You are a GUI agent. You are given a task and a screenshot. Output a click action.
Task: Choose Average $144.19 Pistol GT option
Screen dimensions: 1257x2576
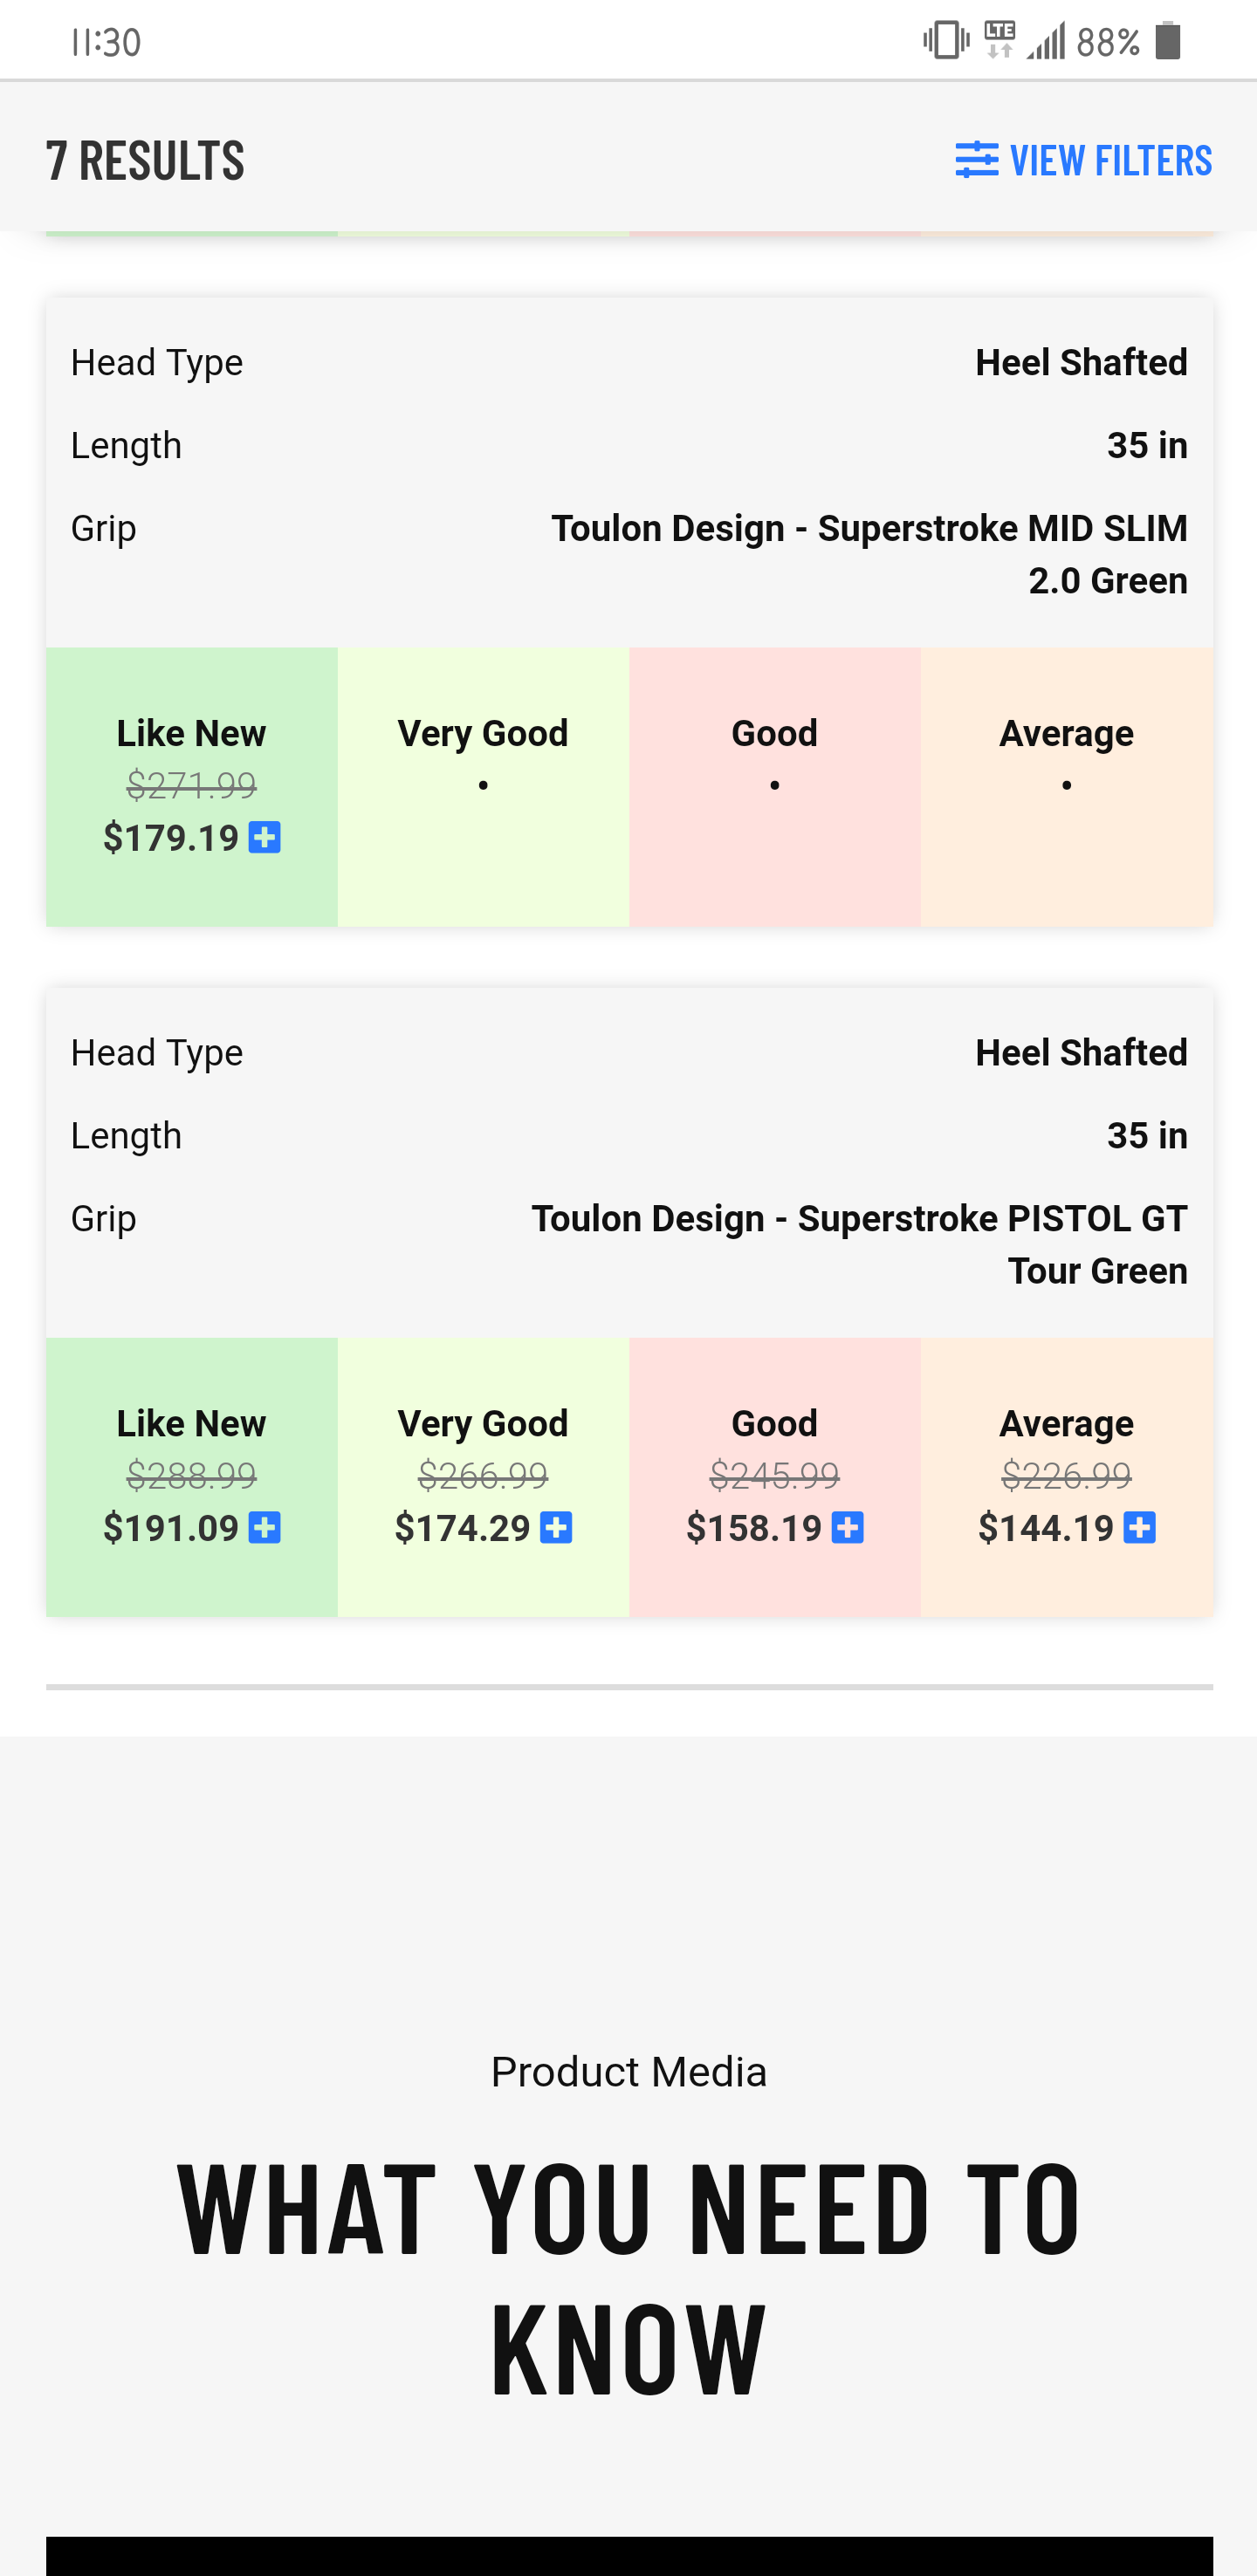pos(1067,1476)
